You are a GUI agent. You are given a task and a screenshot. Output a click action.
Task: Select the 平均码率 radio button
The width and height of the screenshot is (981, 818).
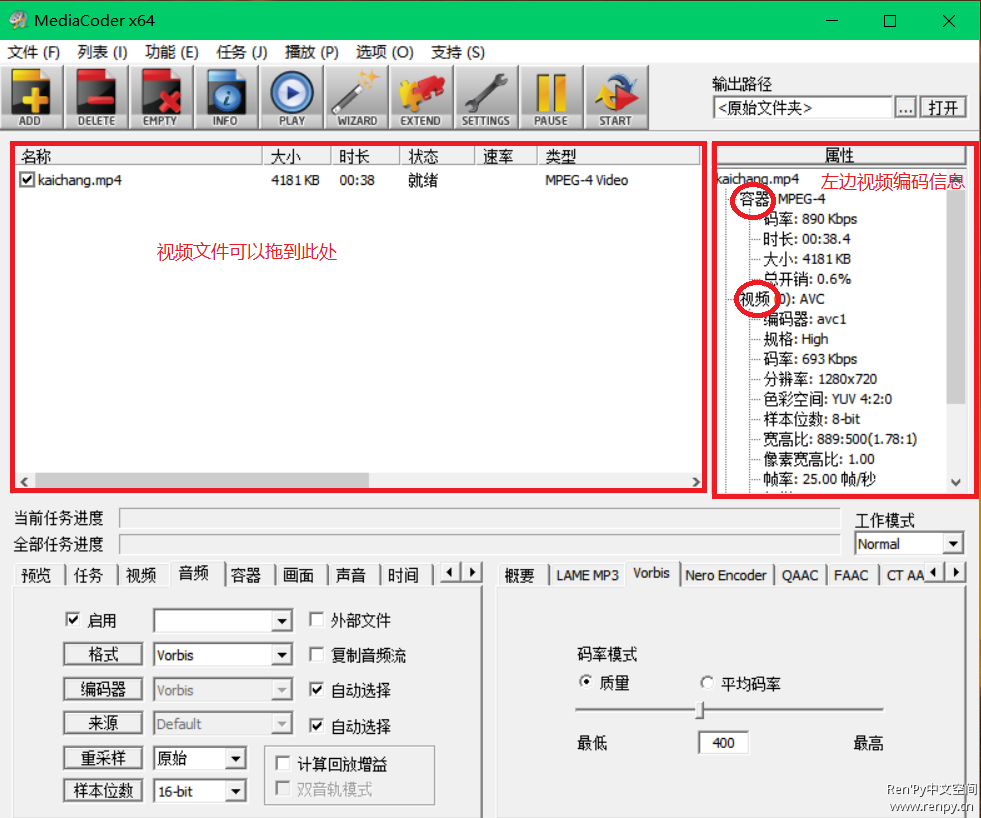[707, 683]
